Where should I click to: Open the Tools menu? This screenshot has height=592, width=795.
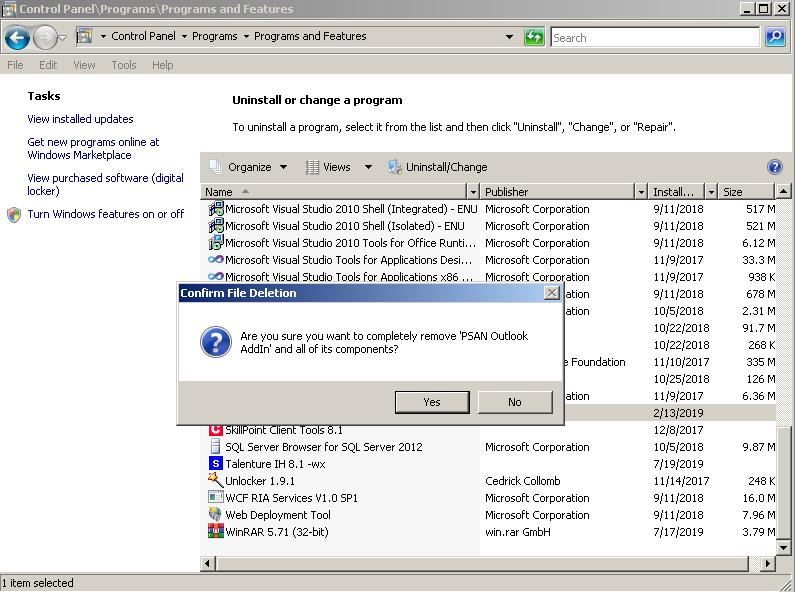click(x=124, y=65)
